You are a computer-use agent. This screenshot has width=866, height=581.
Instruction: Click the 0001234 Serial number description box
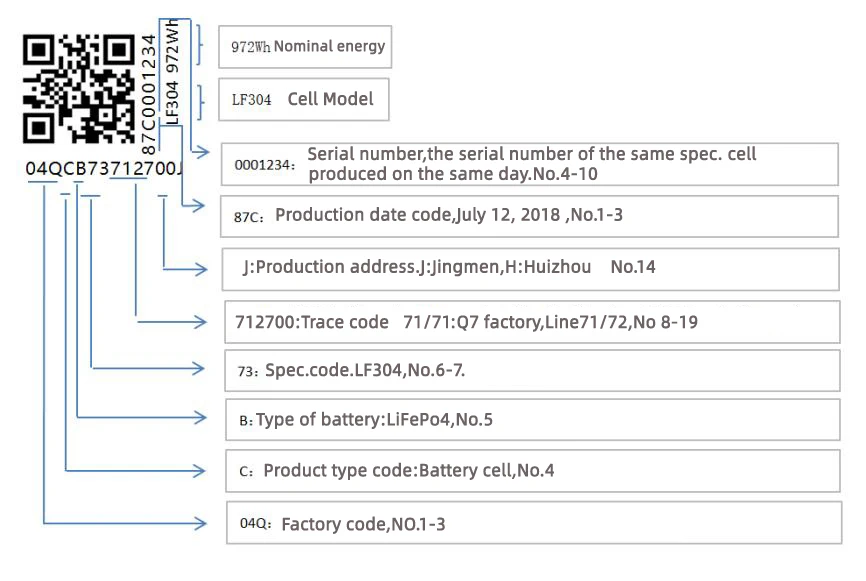(529, 164)
